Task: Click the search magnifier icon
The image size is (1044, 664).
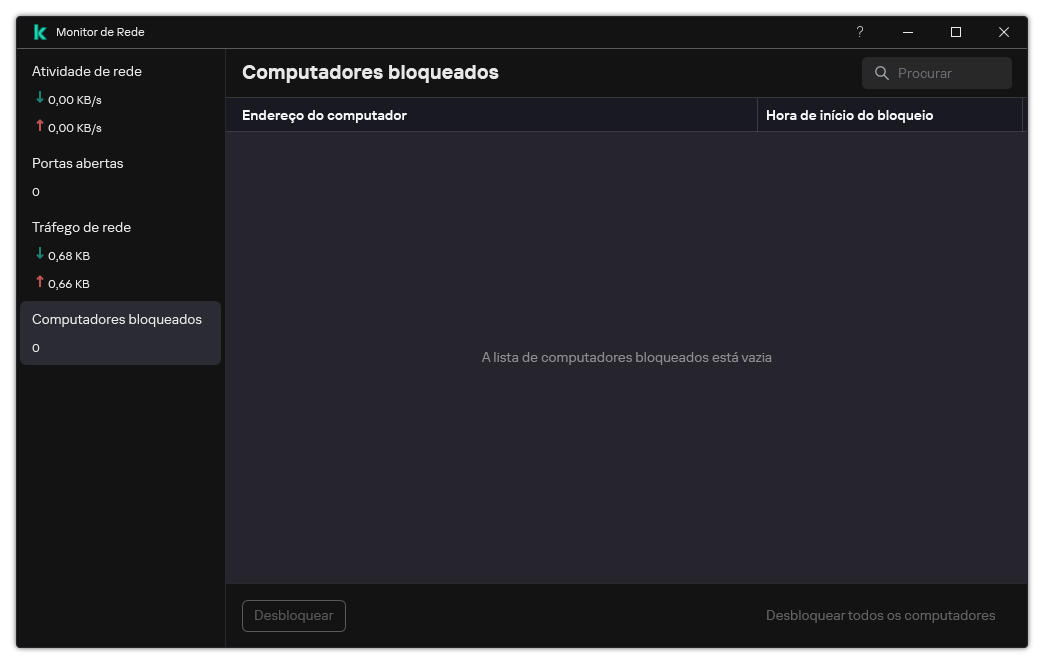Action: 882,72
